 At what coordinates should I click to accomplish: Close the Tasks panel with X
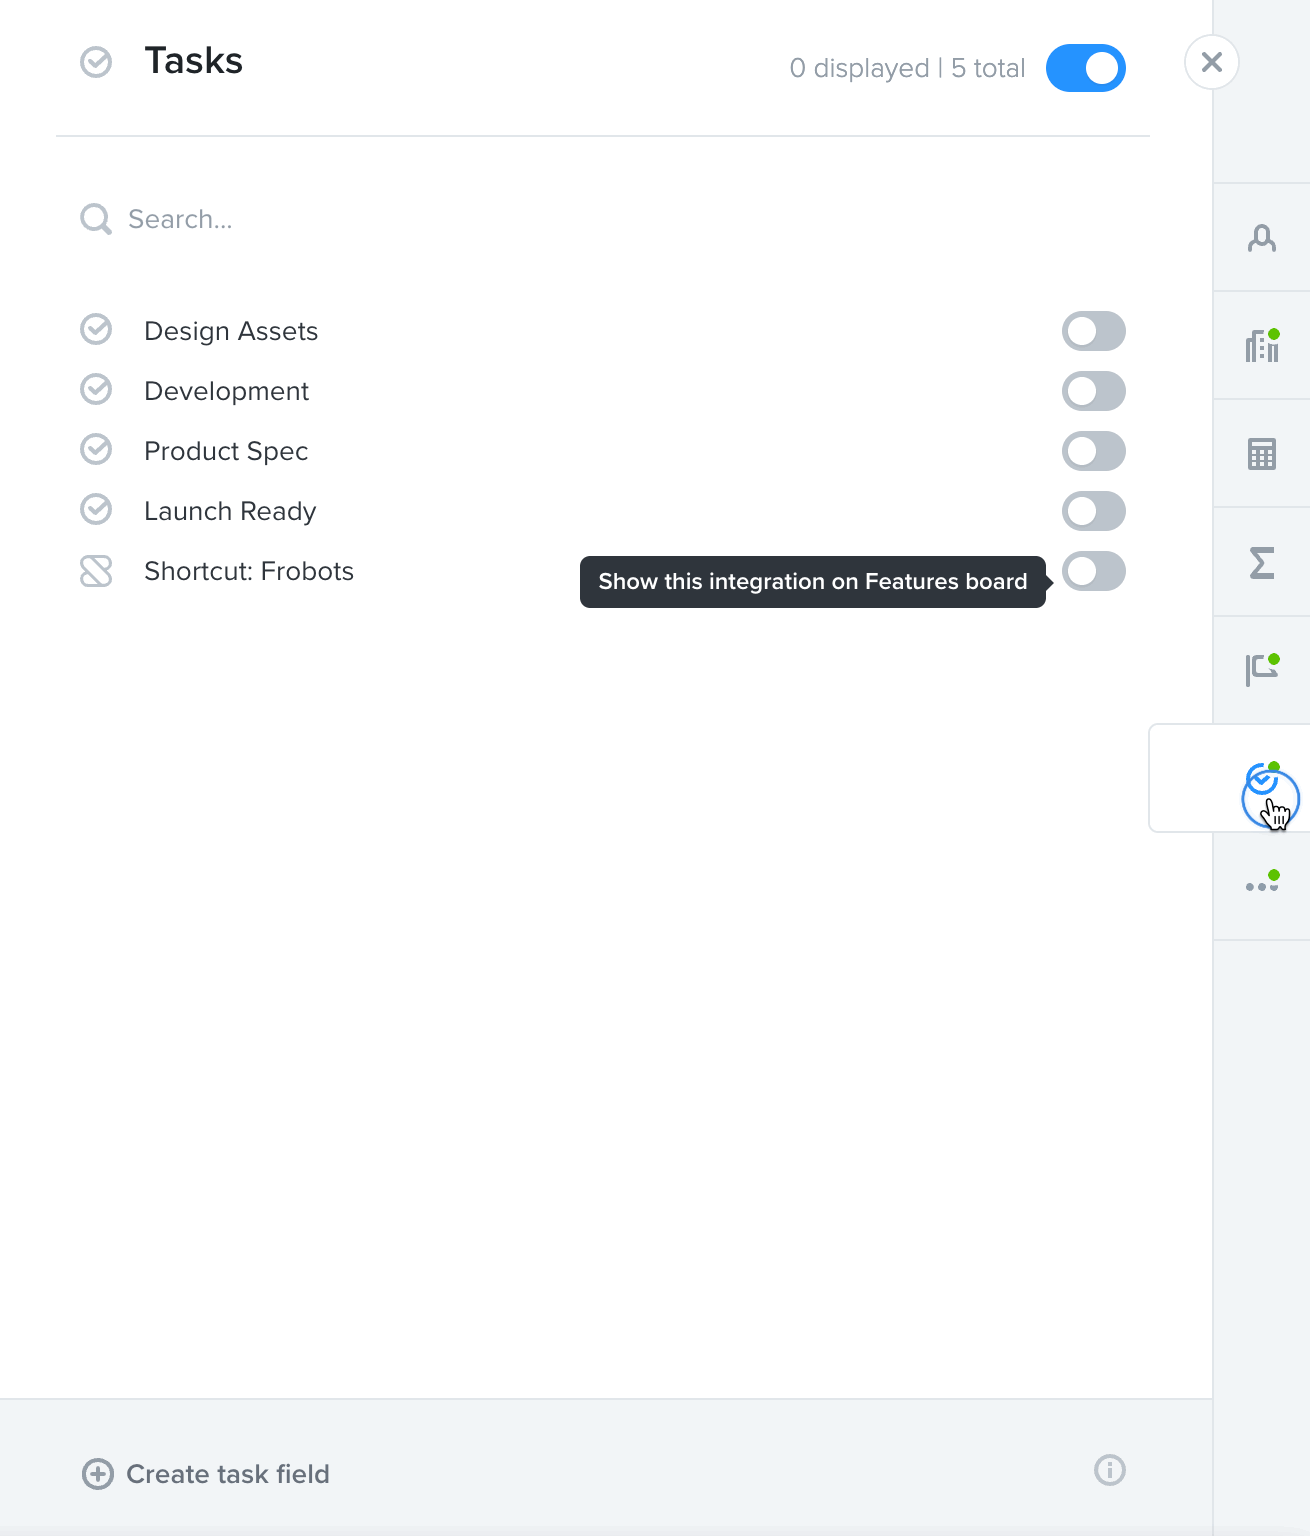tap(1212, 62)
